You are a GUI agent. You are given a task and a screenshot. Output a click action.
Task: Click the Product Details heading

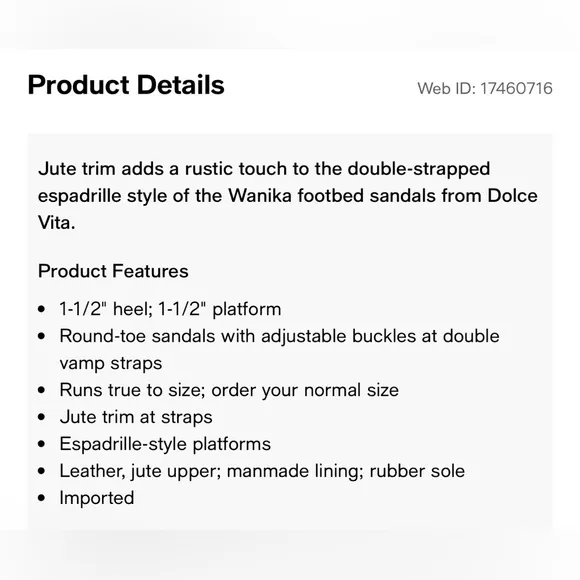tap(126, 85)
